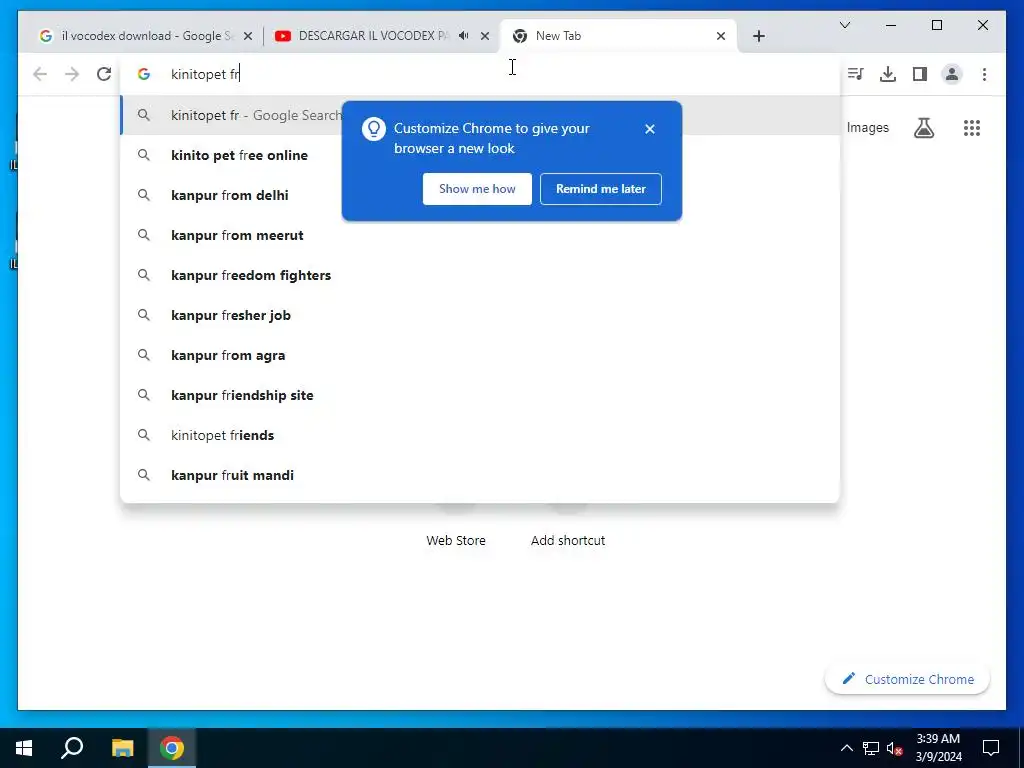Click the taskbar clock showing 3:39 AM
This screenshot has height=768, width=1024.
[938, 748]
